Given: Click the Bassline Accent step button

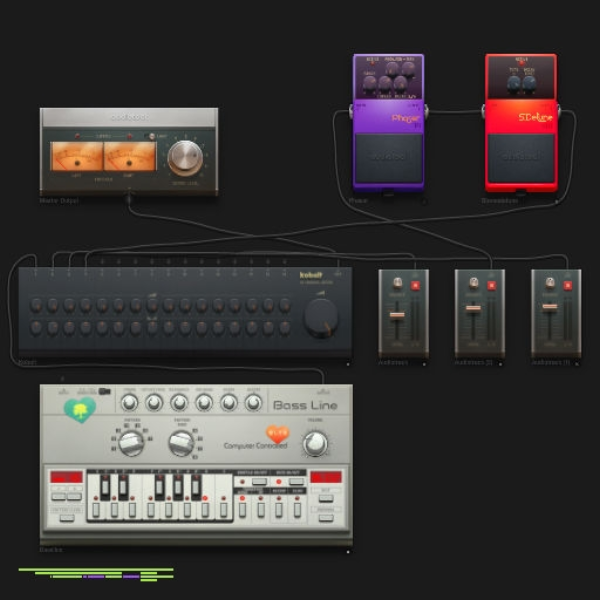Looking at the screenshot, I should tap(279, 510).
